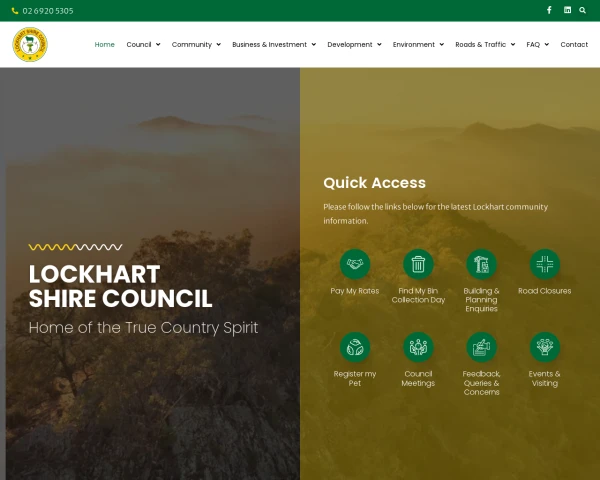This screenshot has height=480, width=600.
Task: Click the Building & Planning crane icon
Action: [481, 264]
